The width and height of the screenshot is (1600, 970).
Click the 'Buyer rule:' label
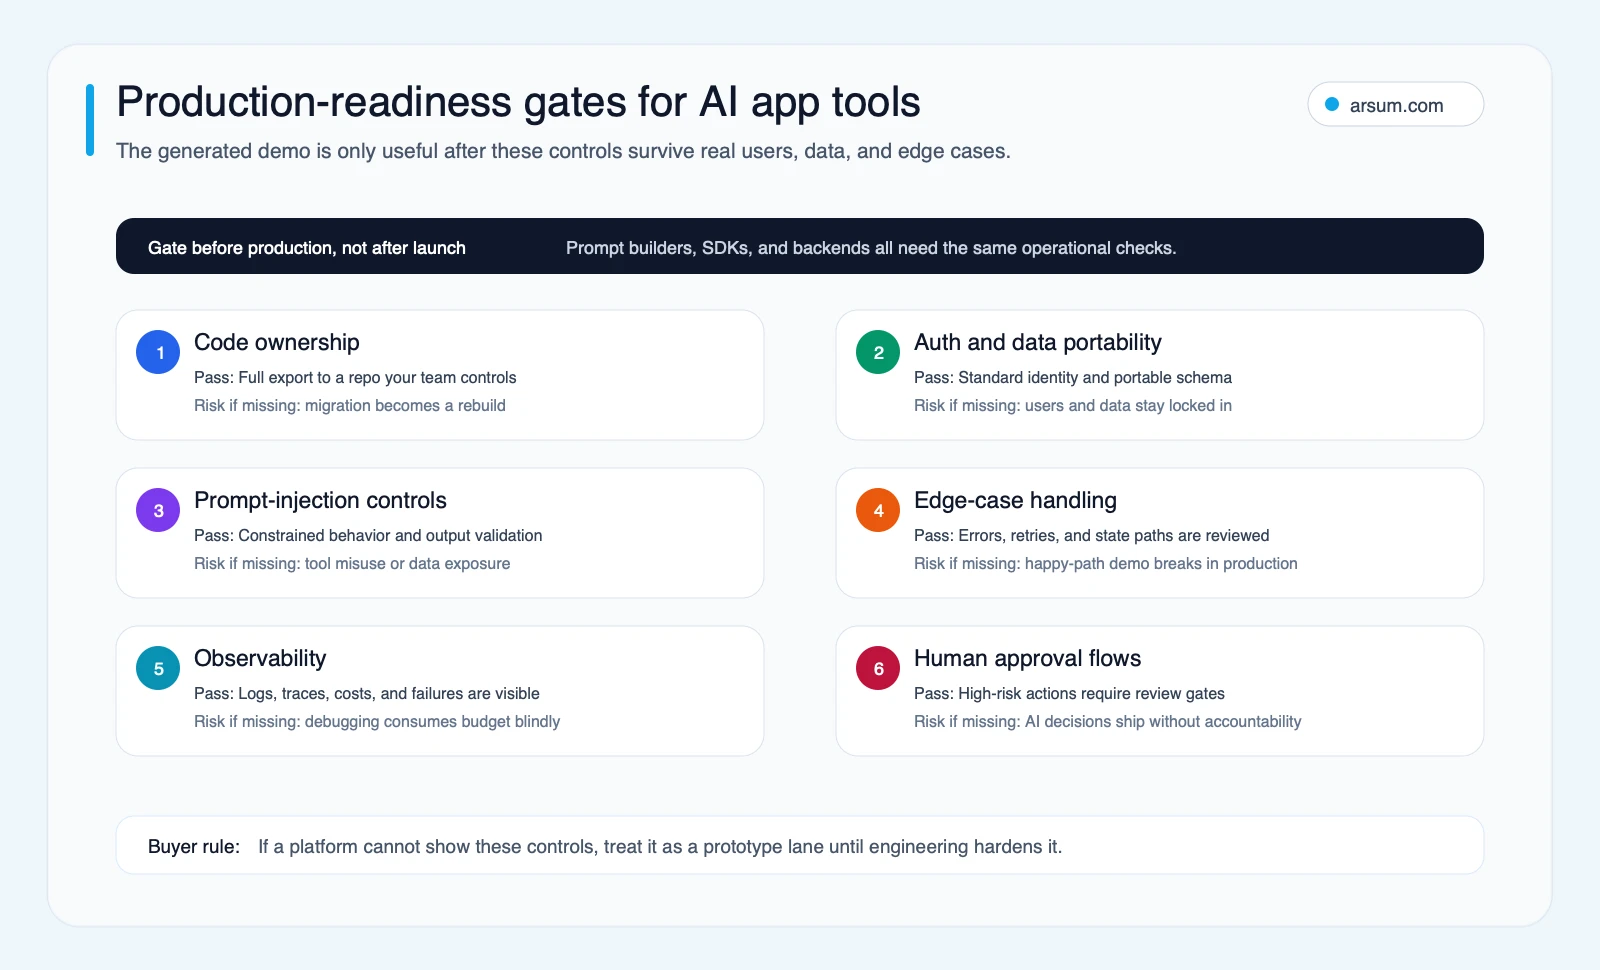pyautogui.click(x=194, y=847)
